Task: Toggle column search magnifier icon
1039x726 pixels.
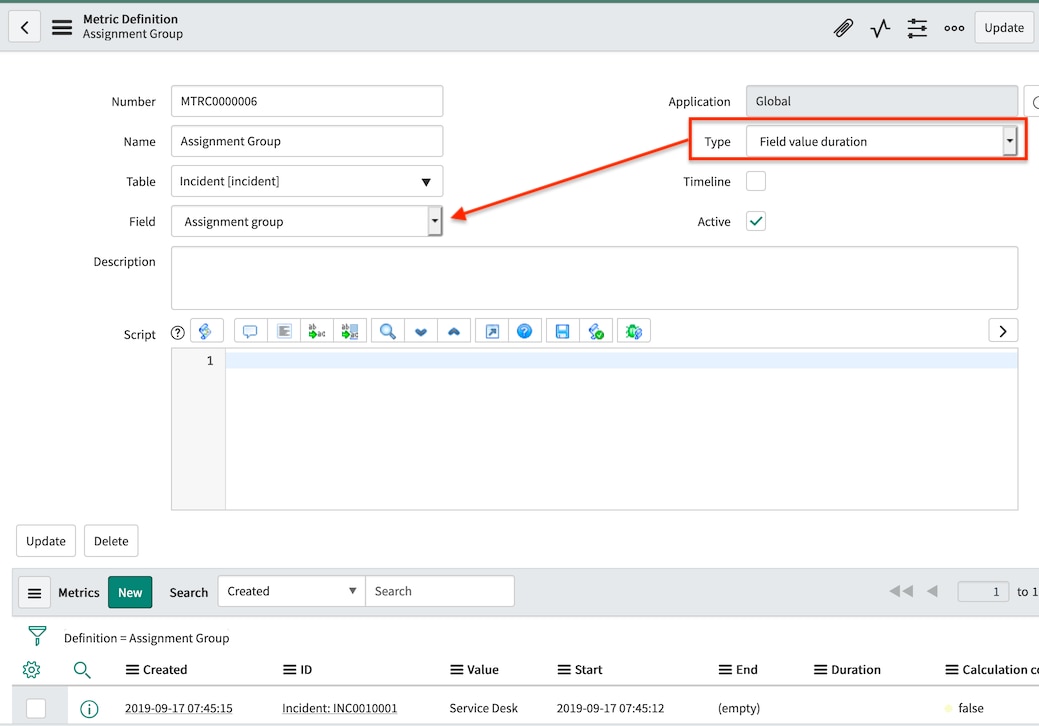Action: pos(82,670)
